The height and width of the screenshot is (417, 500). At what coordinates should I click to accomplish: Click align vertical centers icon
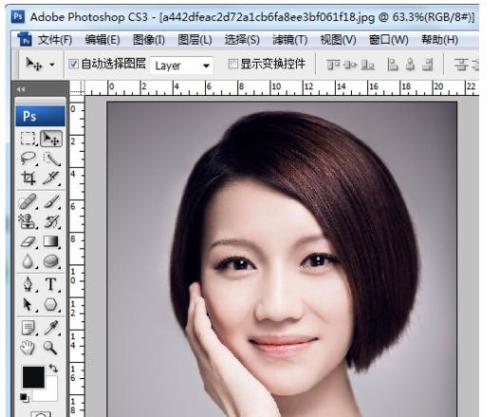coord(350,65)
